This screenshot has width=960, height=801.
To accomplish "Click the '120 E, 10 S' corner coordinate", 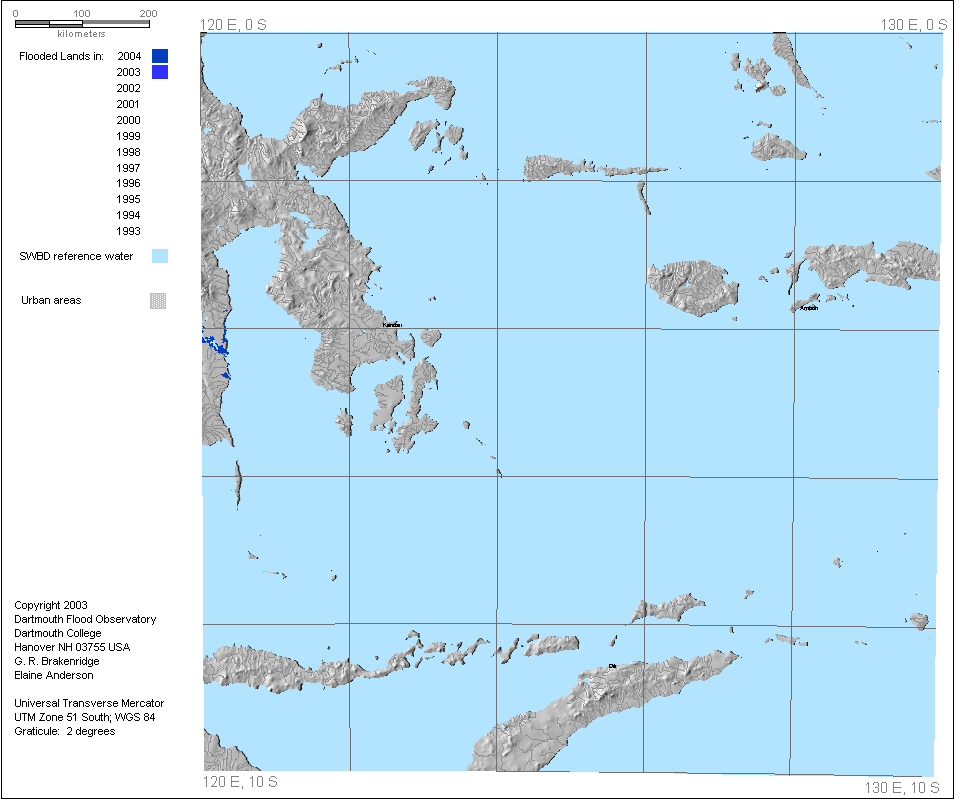I will [x=240, y=781].
